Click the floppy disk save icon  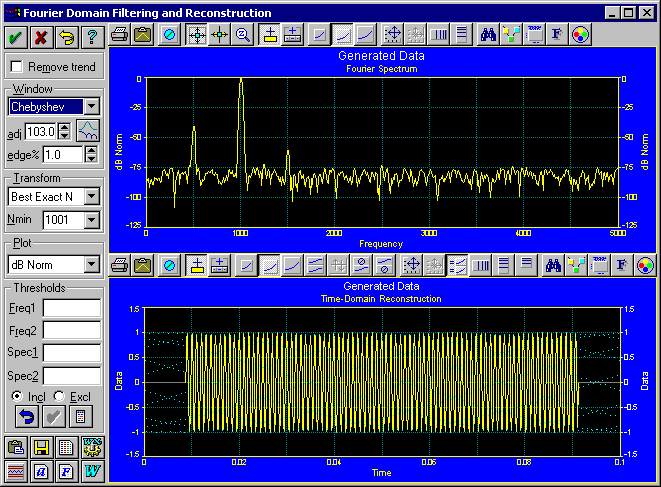coord(41,447)
